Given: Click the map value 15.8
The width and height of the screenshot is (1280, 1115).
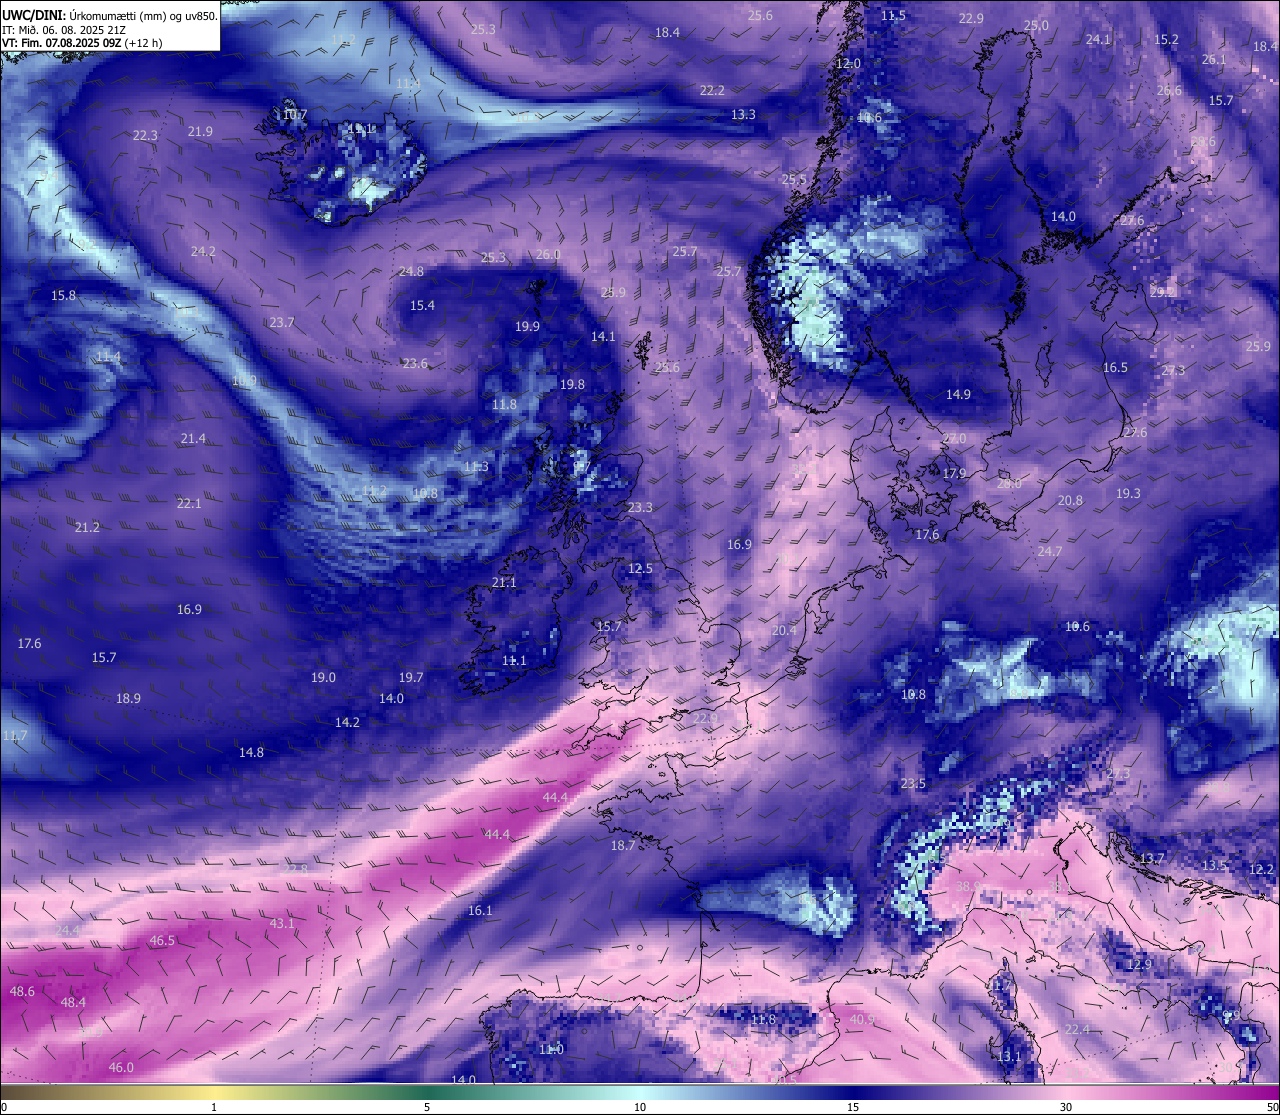Looking at the screenshot, I should 63,295.
